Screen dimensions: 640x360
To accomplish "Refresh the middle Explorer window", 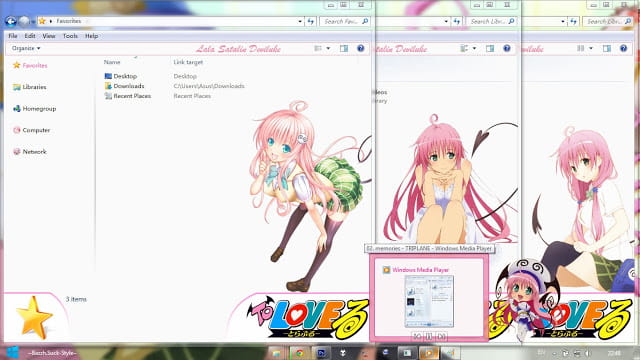I will (x=457, y=21).
